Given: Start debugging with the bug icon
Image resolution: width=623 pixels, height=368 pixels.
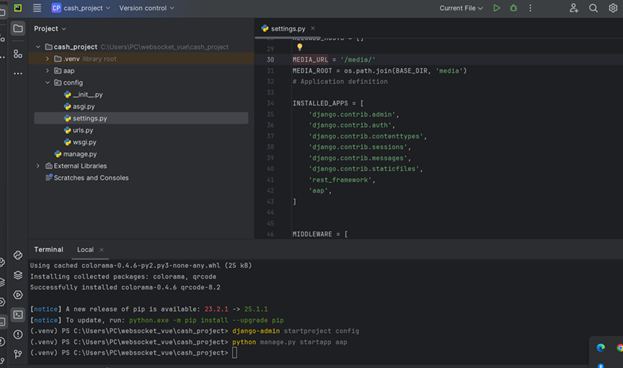Looking at the screenshot, I should [x=513, y=8].
